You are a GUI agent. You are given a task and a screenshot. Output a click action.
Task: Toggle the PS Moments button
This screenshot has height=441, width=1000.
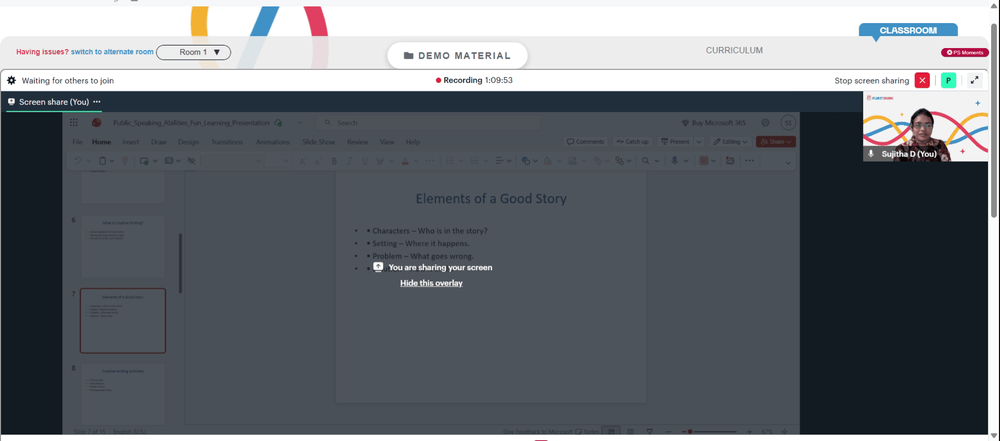(x=965, y=52)
